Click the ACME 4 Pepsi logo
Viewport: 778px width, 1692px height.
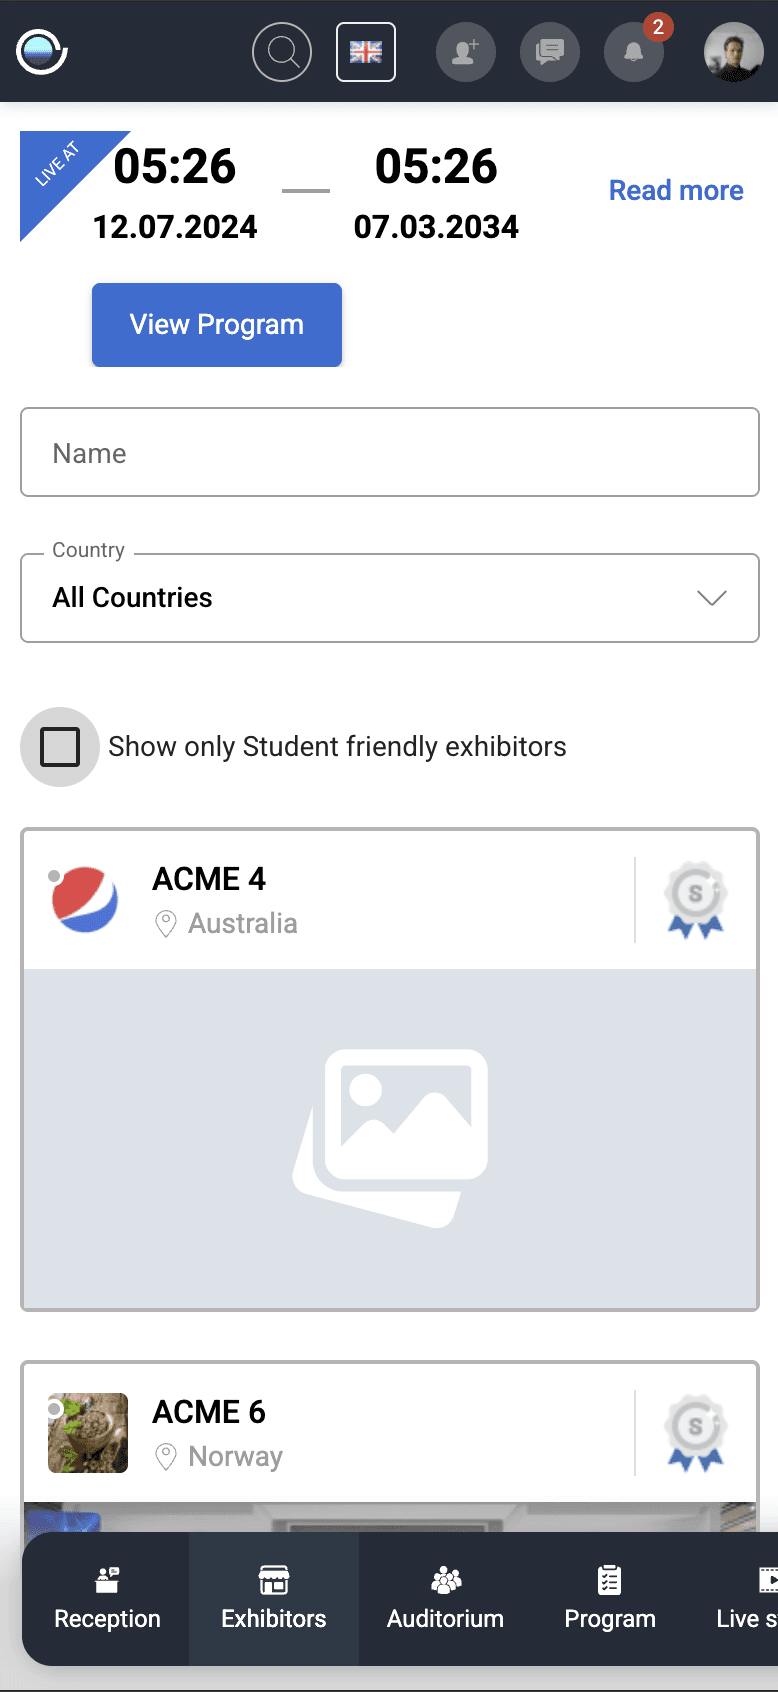(85, 900)
